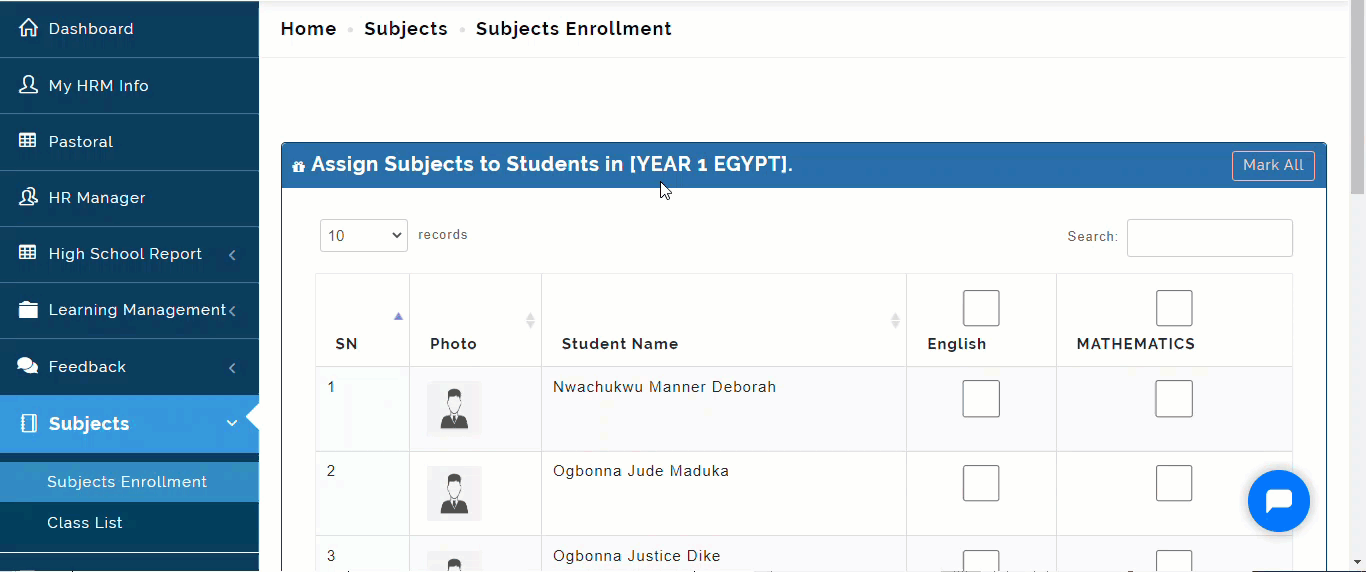Viewport: 1366px width, 572px height.
Task: Select the MATHEMATICS header select-all checkbox
Action: click(x=1174, y=308)
